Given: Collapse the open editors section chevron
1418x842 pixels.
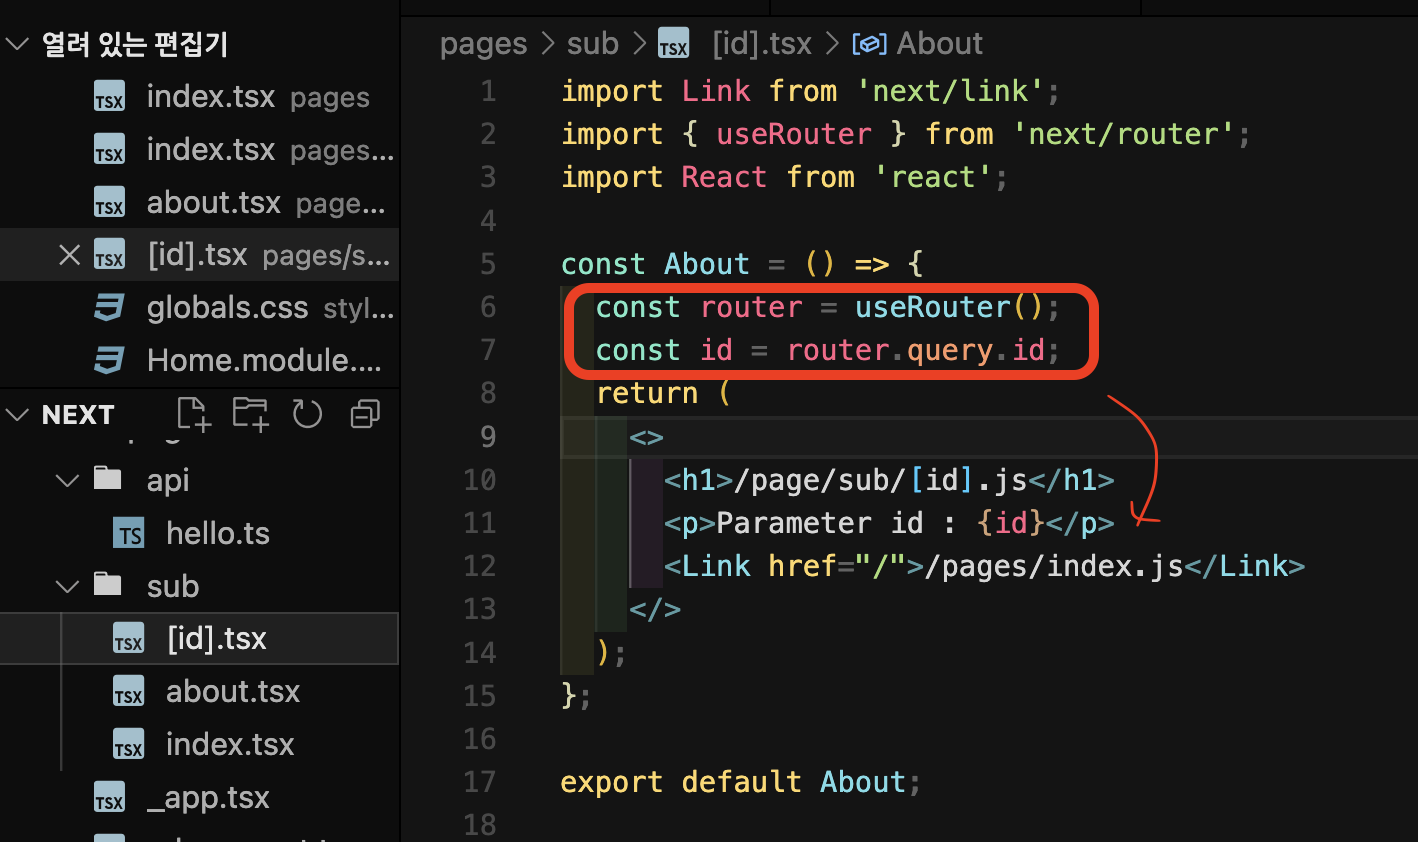Looking at the screenshot, I should (x=17, y=44).
